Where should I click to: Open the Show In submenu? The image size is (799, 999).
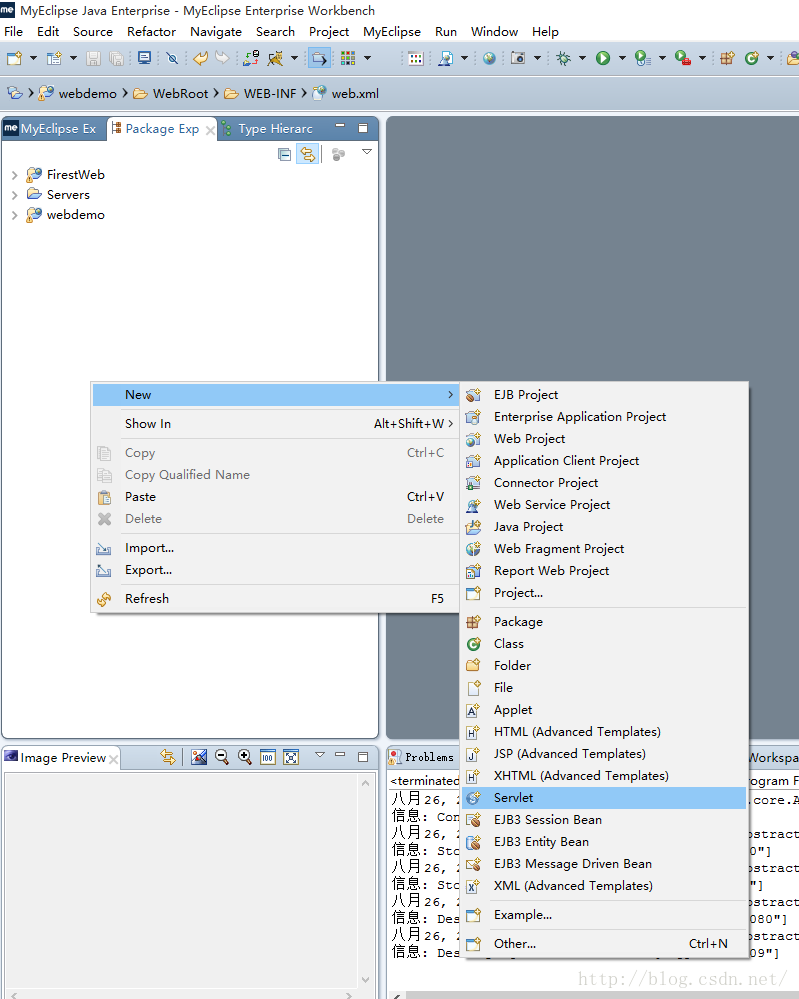(275, 424)
